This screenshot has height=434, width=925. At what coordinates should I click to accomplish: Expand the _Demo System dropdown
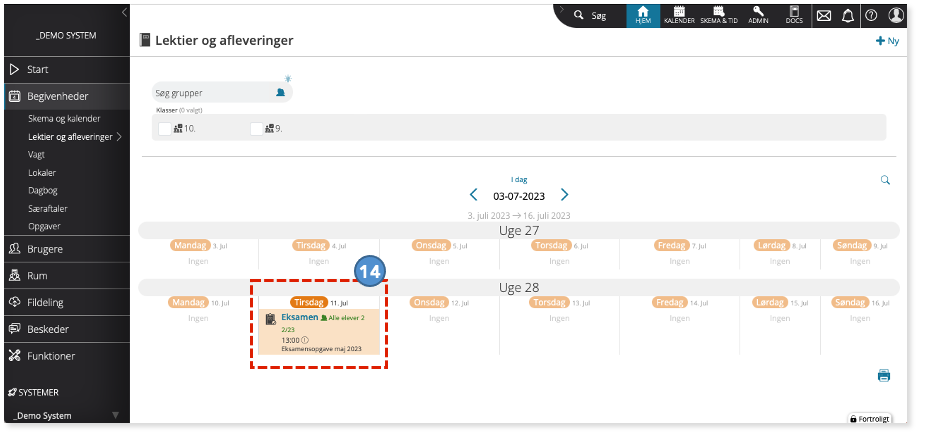coord(116,415)
